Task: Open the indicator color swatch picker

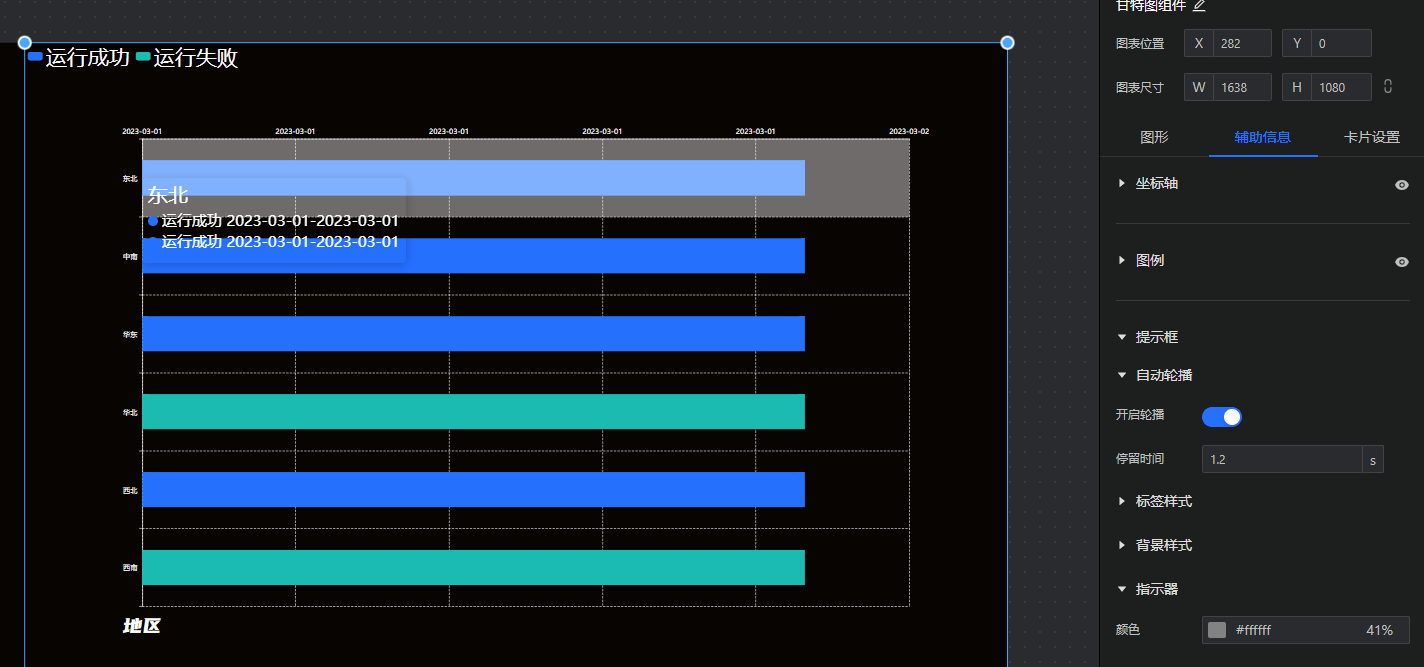Action: click(x=1217, y=630)
